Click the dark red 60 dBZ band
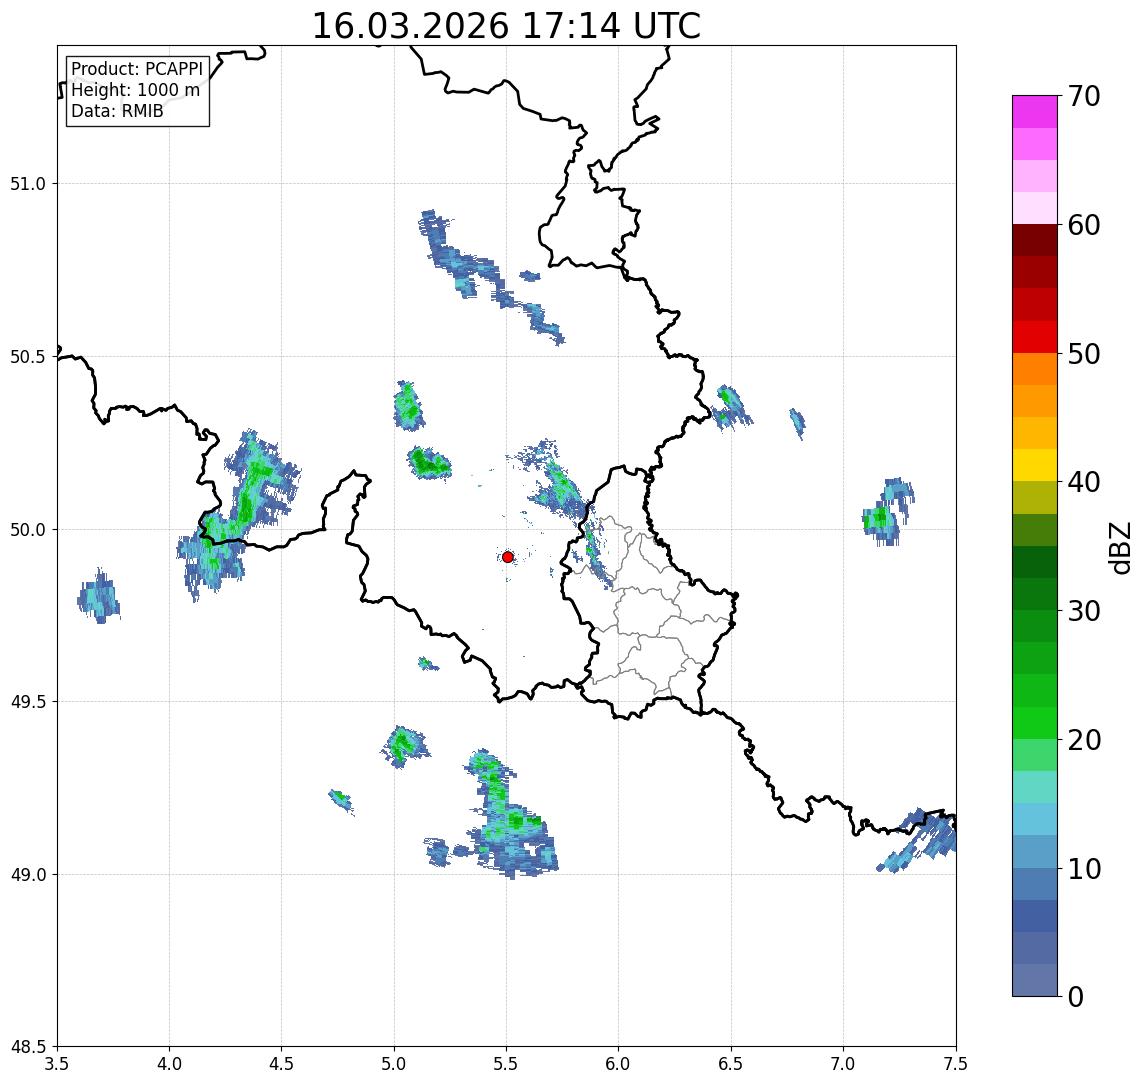Screen dimensions: 1145x1084 [x=1035, y=240]
